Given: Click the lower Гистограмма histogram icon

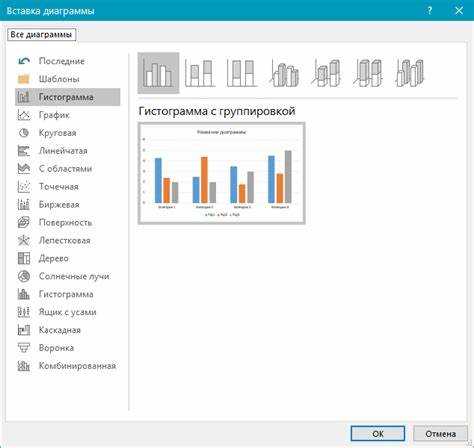Looking at the screenshot, I should click(24, 294).
